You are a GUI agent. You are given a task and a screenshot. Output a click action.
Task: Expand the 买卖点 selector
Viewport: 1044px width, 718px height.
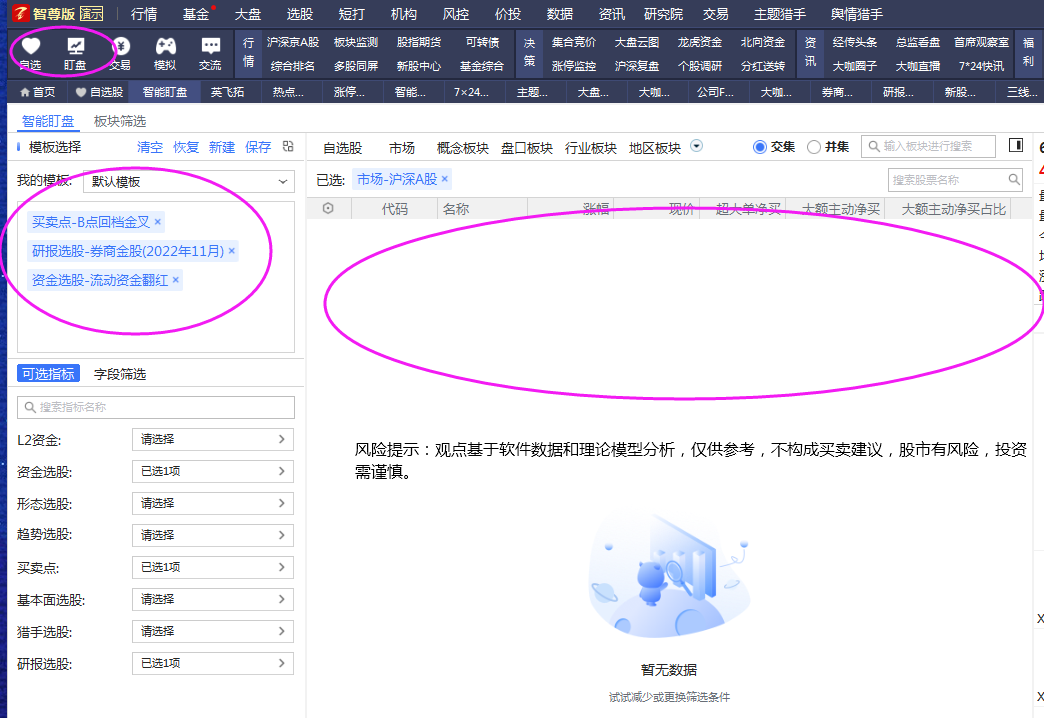(213, 567)
